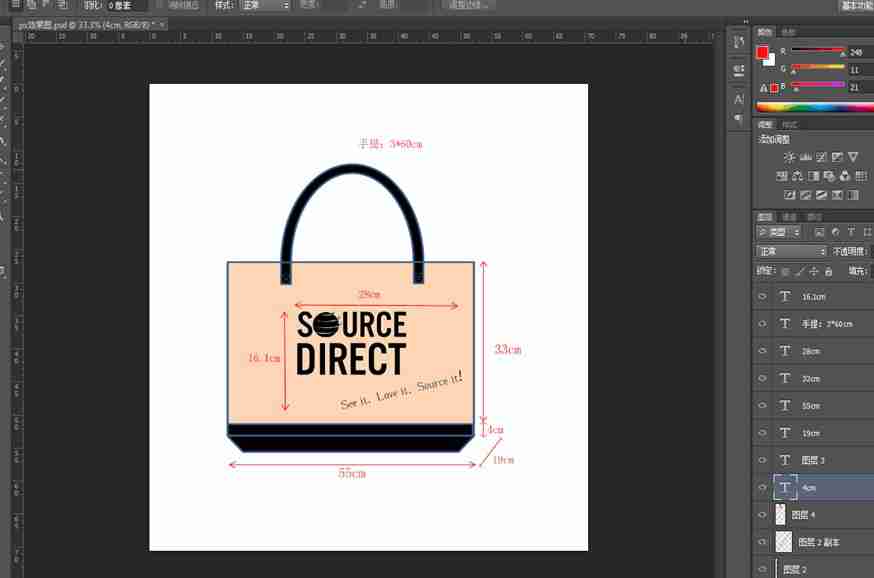Click the red foreground color swatch
Viewport: 874px width, 578px height.
762,52
